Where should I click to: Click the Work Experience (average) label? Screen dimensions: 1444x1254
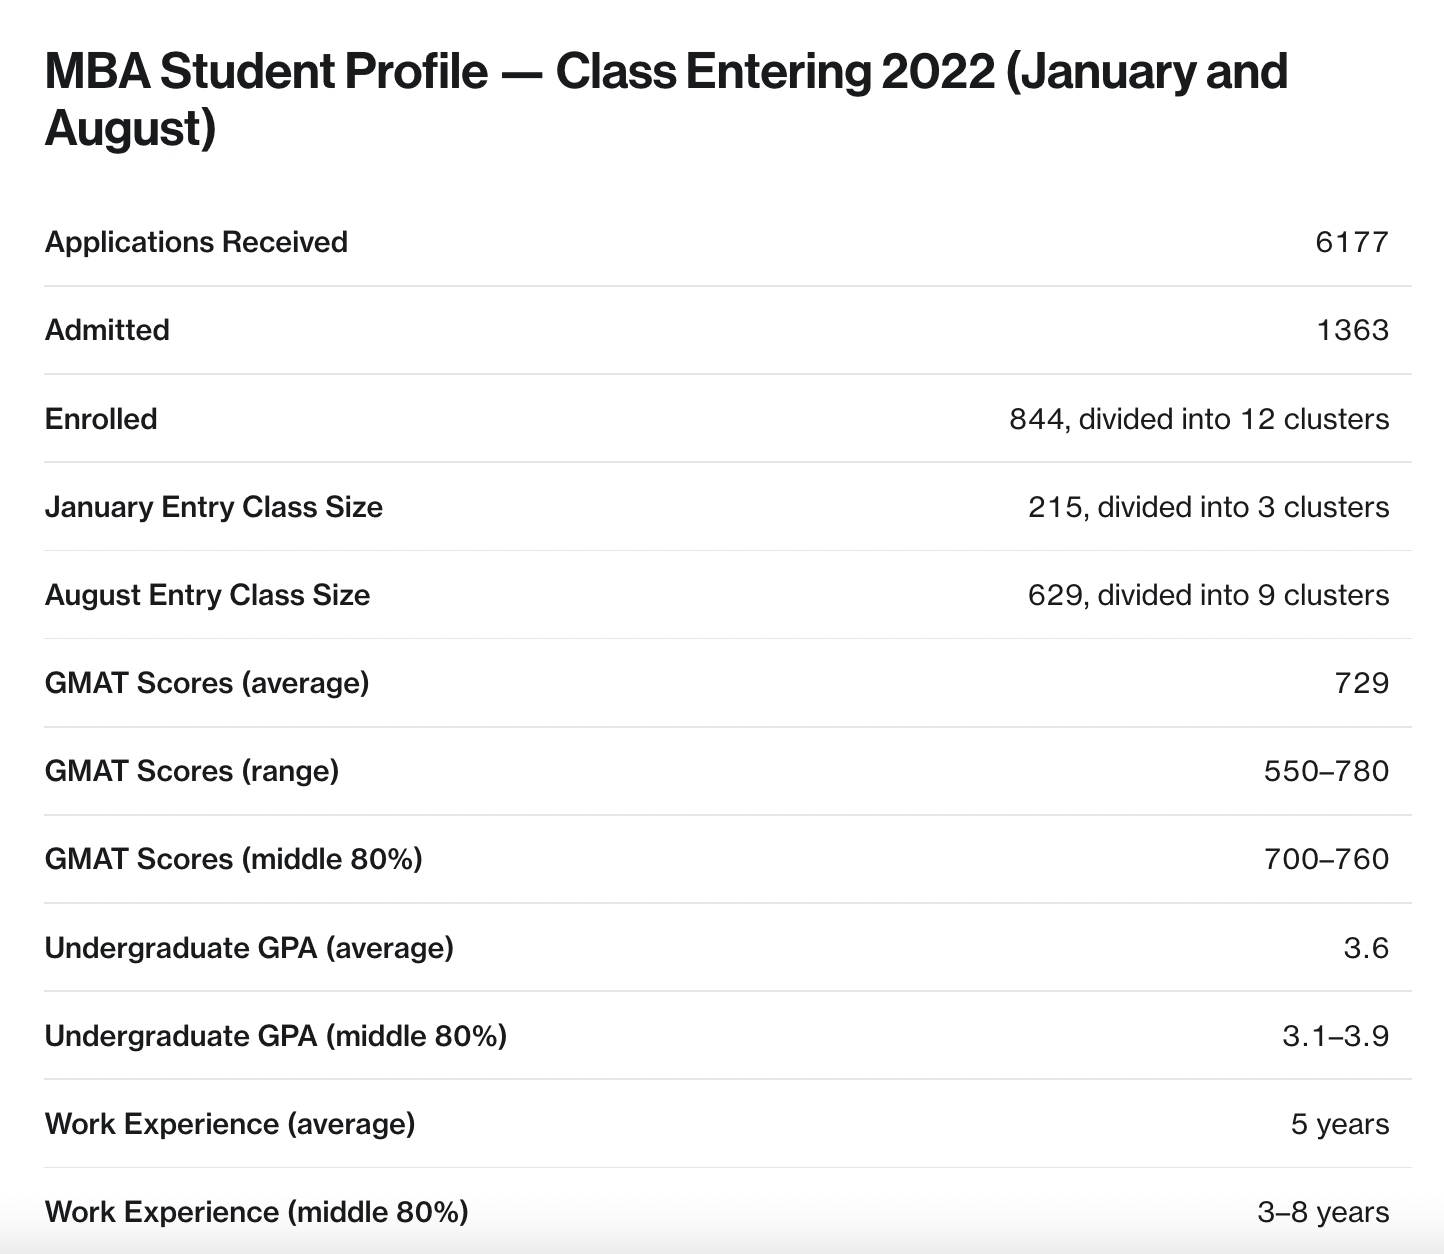click(x=230, y=1123)
